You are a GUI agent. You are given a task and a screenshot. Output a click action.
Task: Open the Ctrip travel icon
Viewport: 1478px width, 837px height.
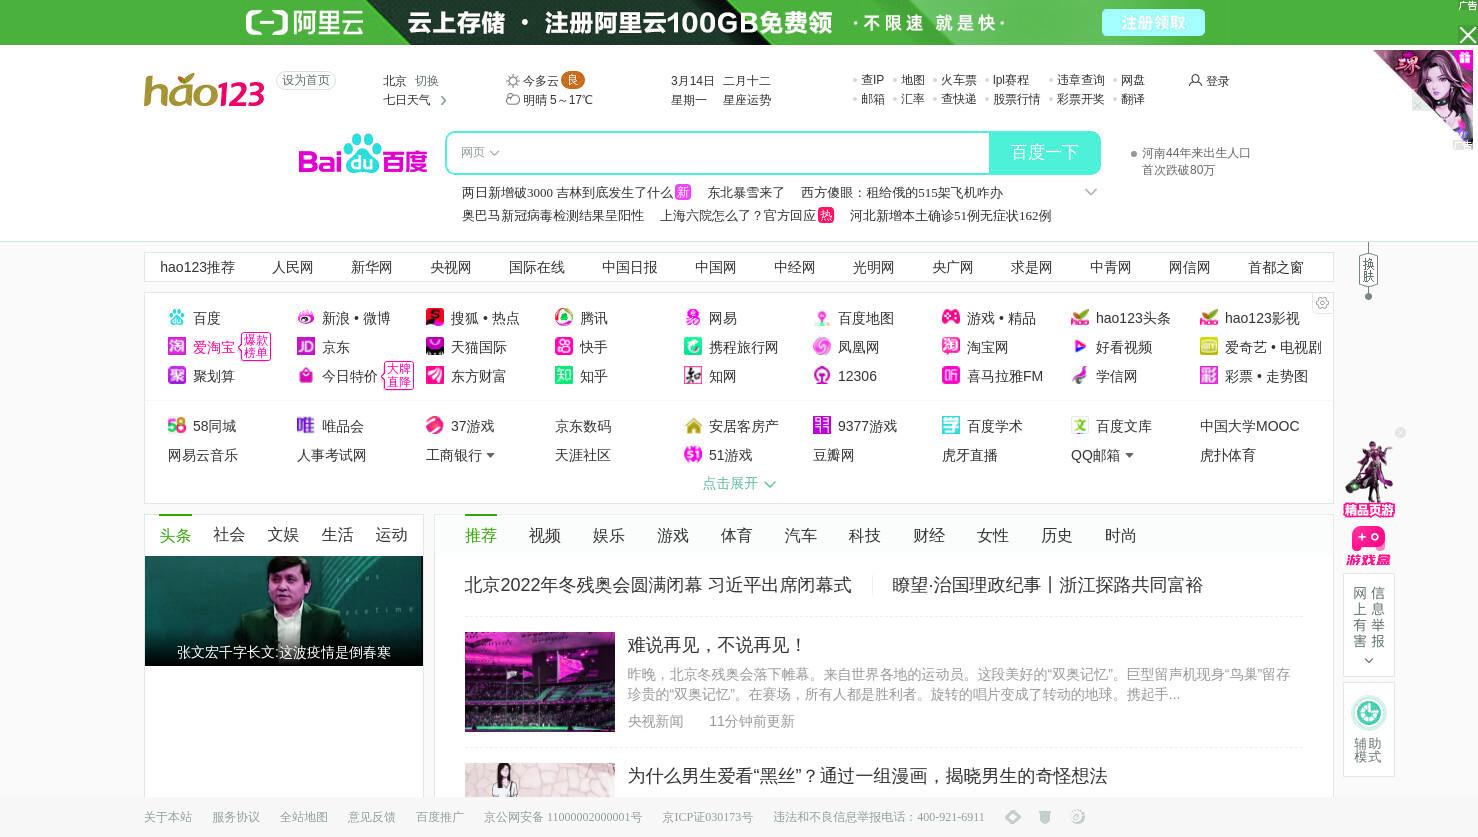click(x=693, y=347)
